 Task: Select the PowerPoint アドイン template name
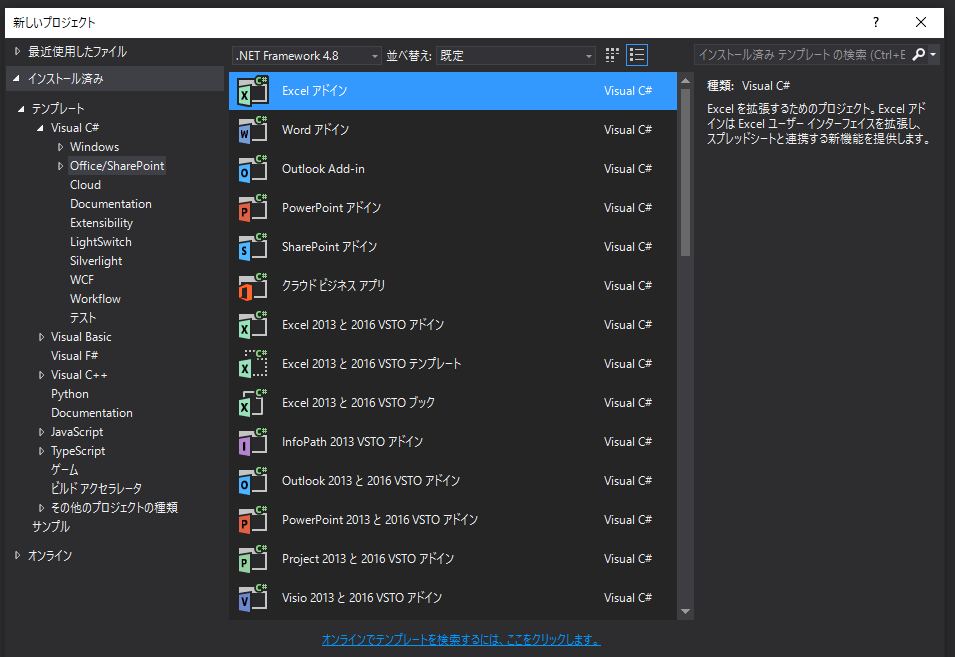pos(331,208)
